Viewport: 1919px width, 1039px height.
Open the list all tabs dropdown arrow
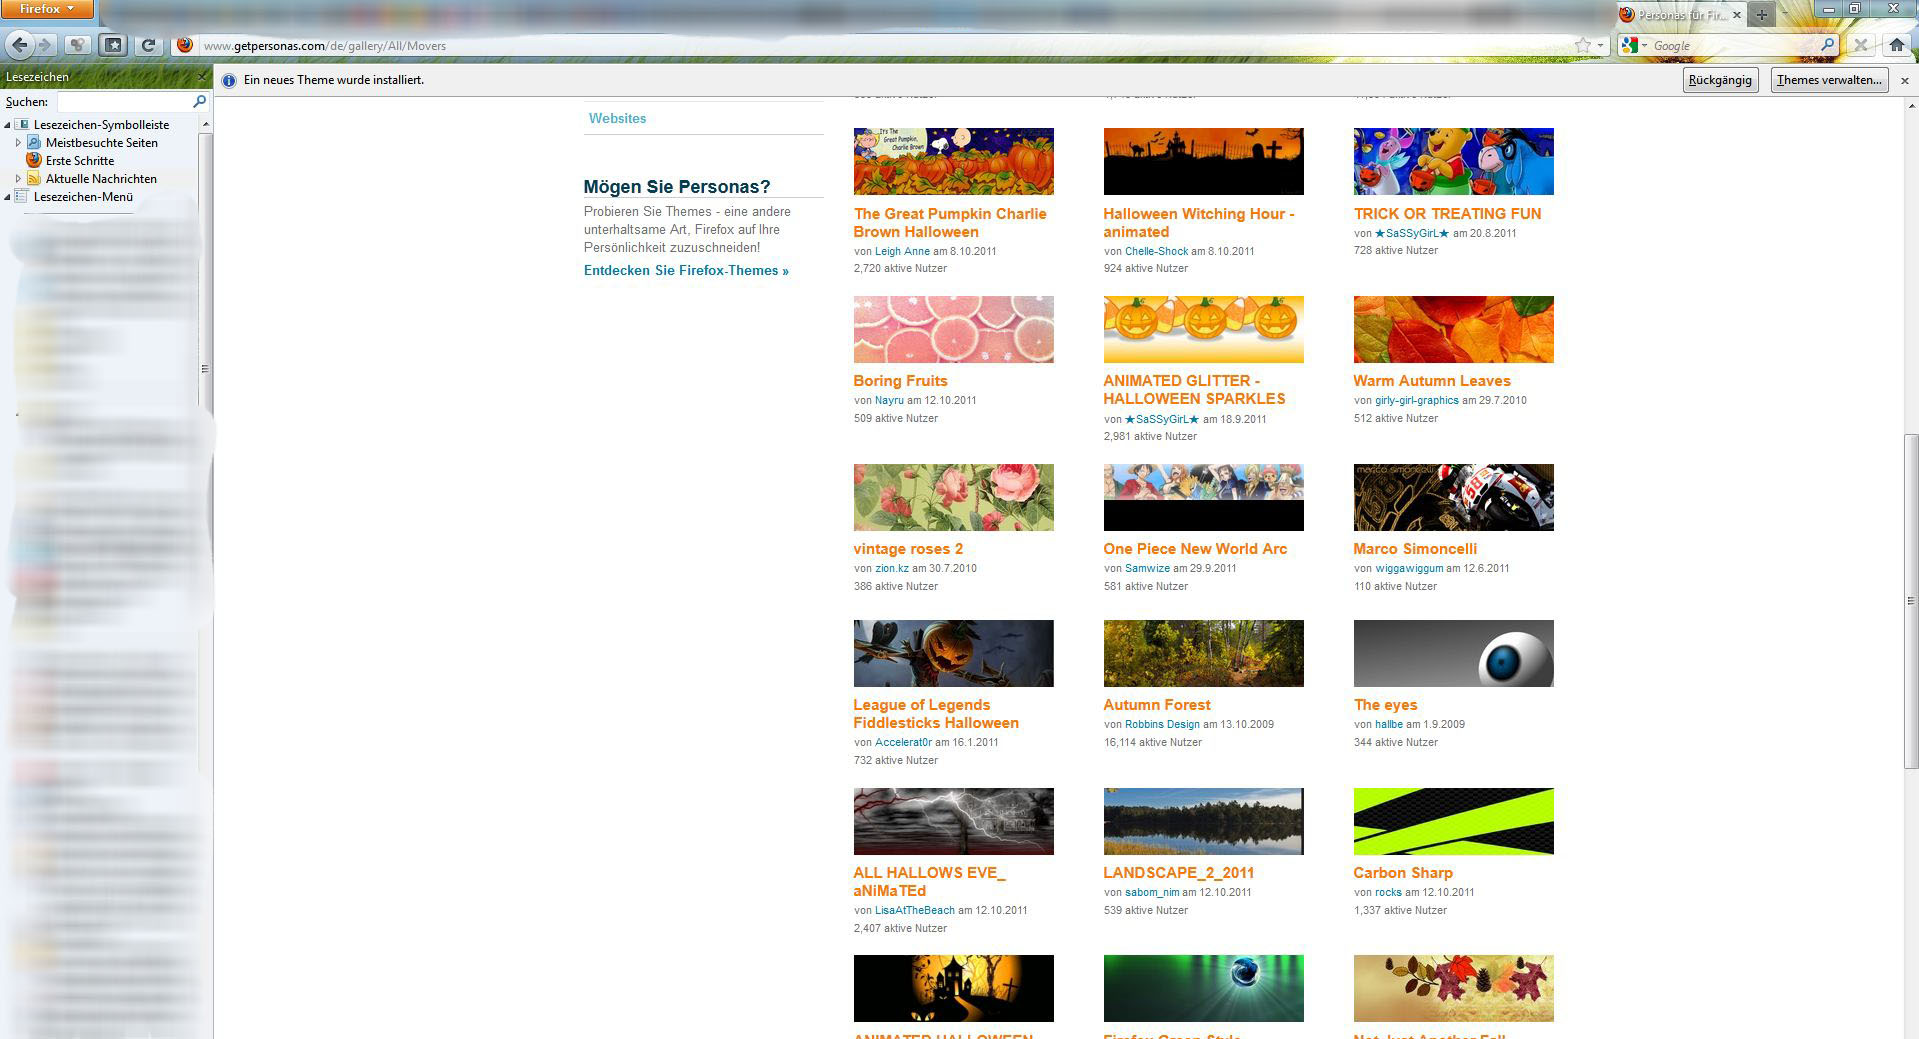pyautogui.click(x=1785, y=15)
